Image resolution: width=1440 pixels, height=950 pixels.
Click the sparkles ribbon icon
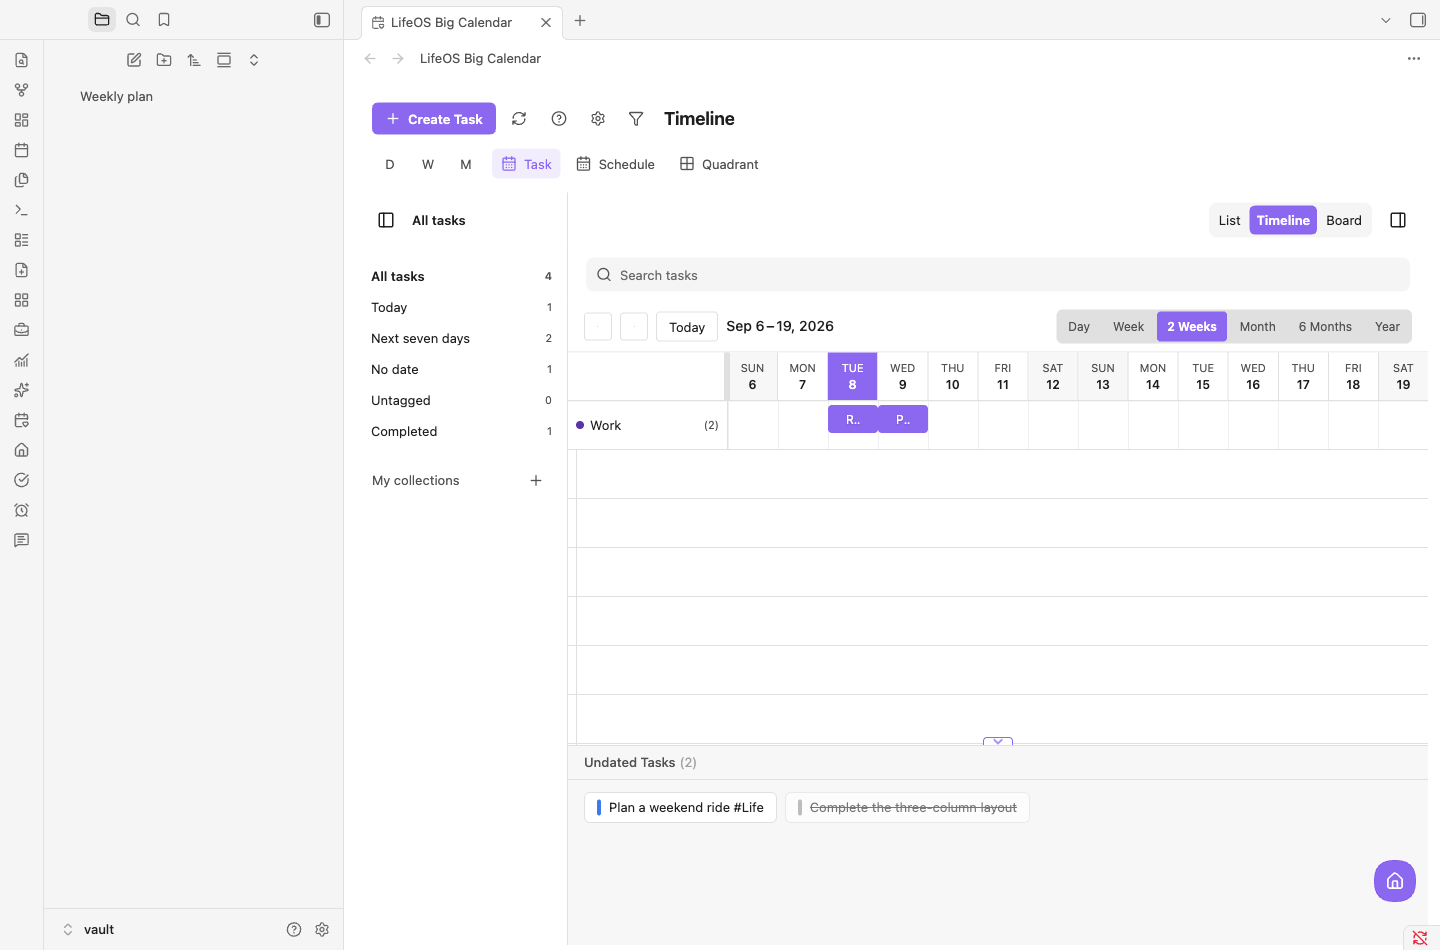click(x=21, y=390)
